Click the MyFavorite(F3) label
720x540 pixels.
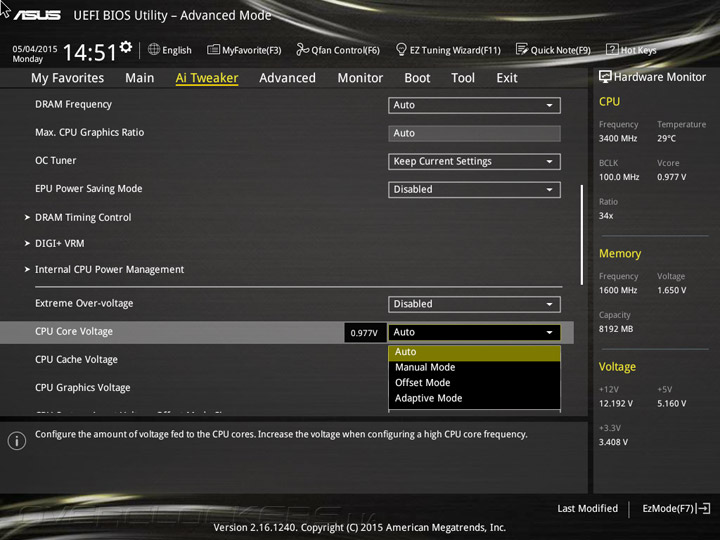[252, 51]
